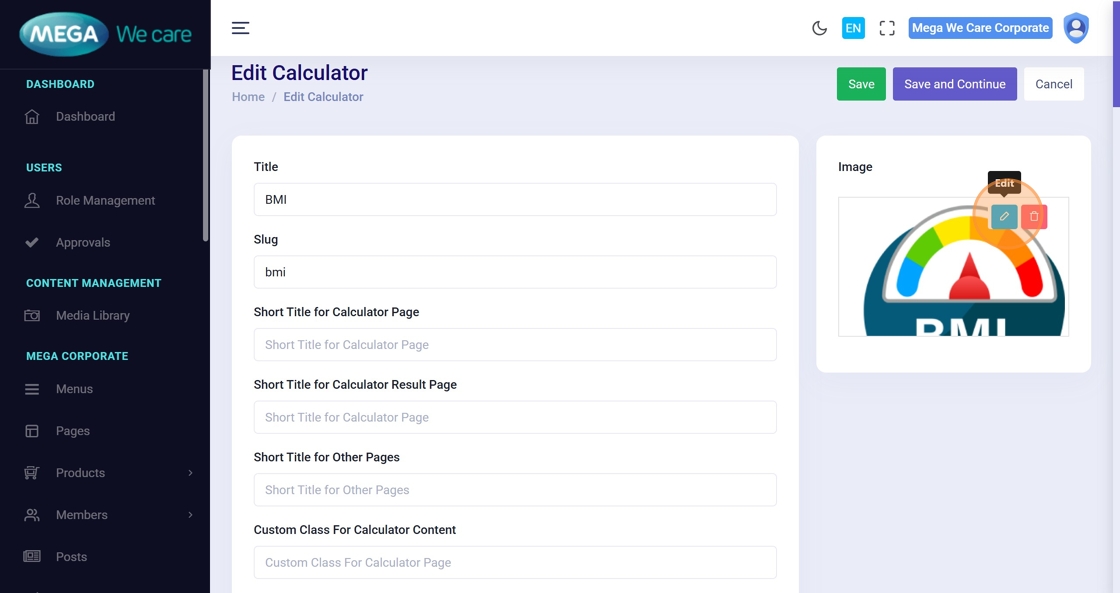
Task: Focus the Short Title for Other Pages field
Action: tap(515, 490)
